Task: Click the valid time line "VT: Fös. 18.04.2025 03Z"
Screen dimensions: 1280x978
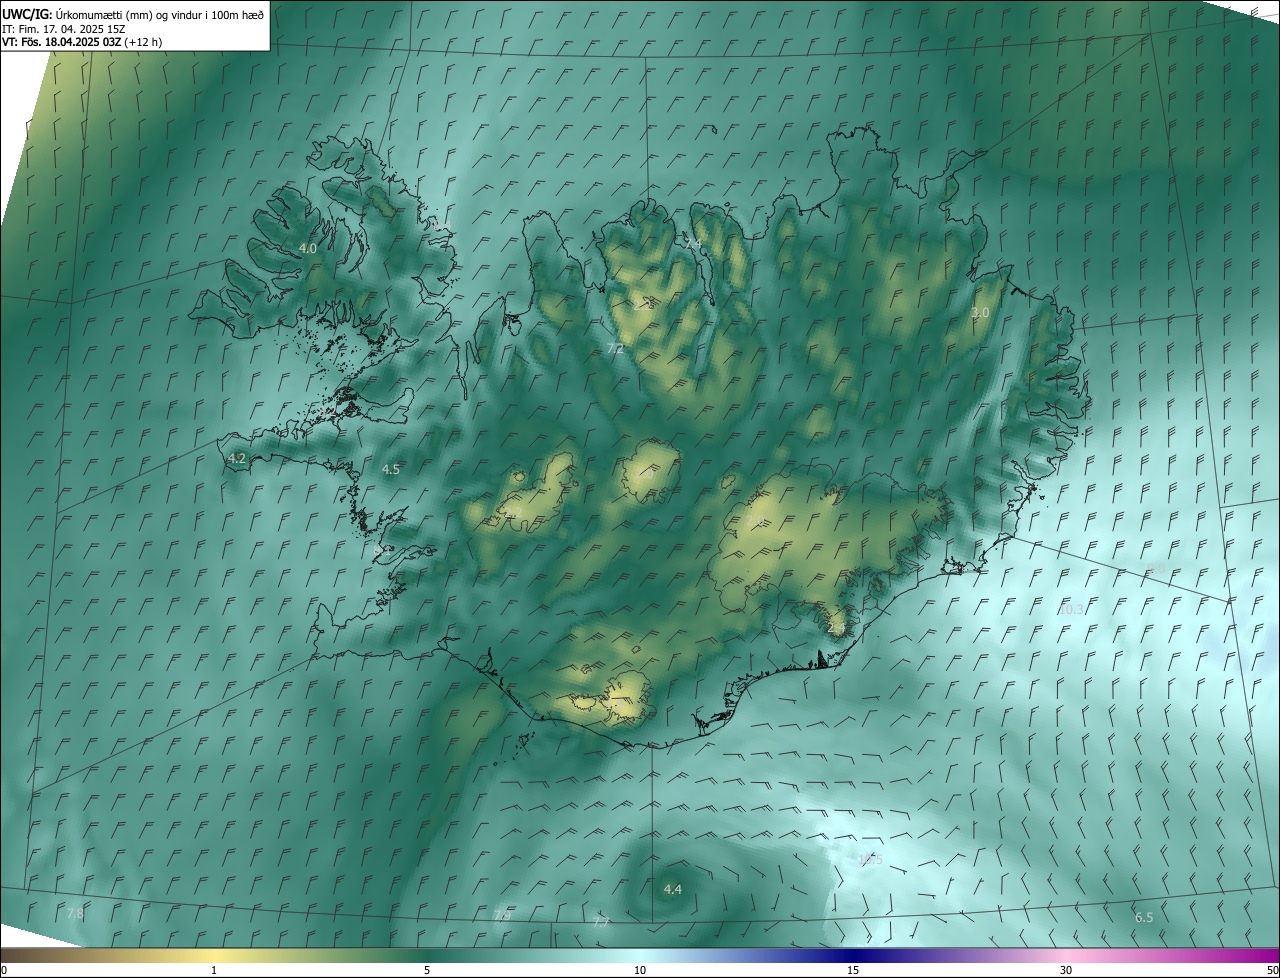Action: tap(82, 42)
